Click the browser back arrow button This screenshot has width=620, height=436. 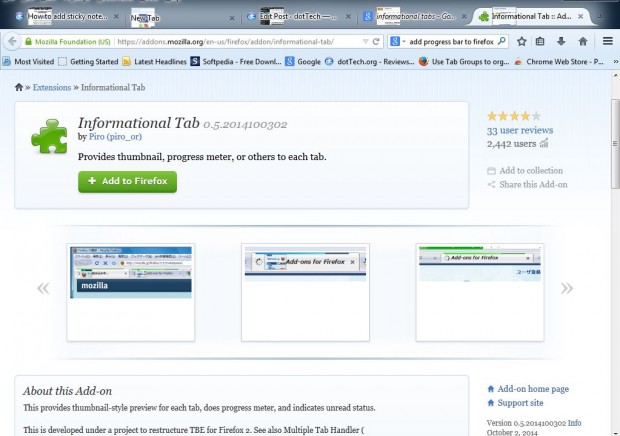[x=12, y=41]
